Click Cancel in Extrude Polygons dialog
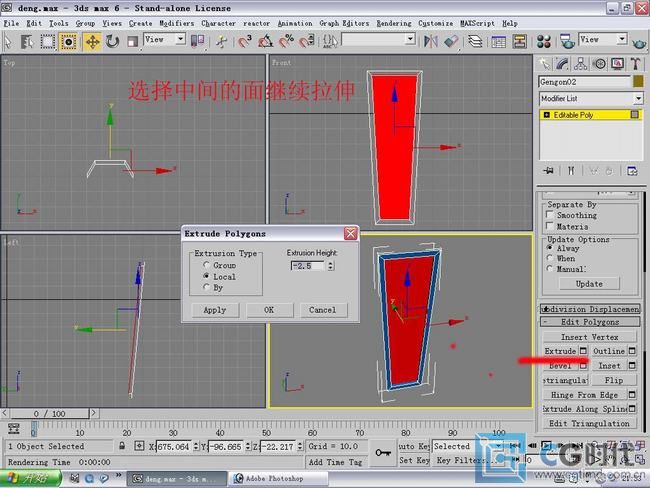650x488 pixels. (323, 310)
